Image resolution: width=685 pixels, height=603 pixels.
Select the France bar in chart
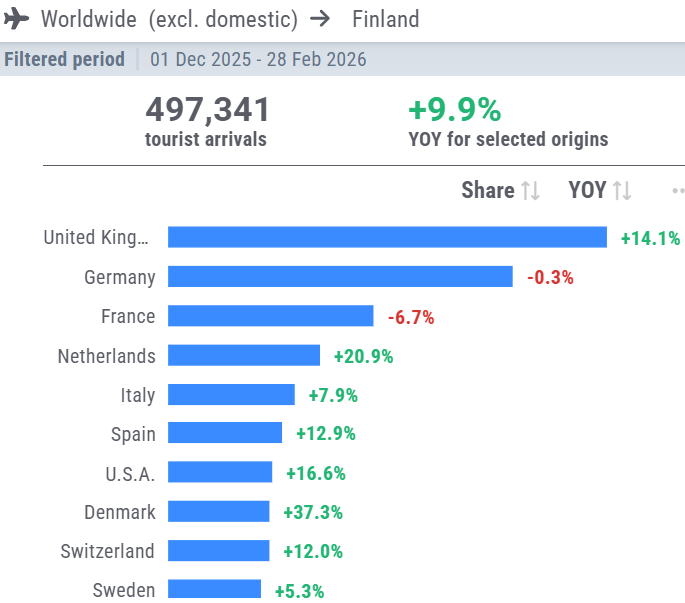[x=270, y=316]
